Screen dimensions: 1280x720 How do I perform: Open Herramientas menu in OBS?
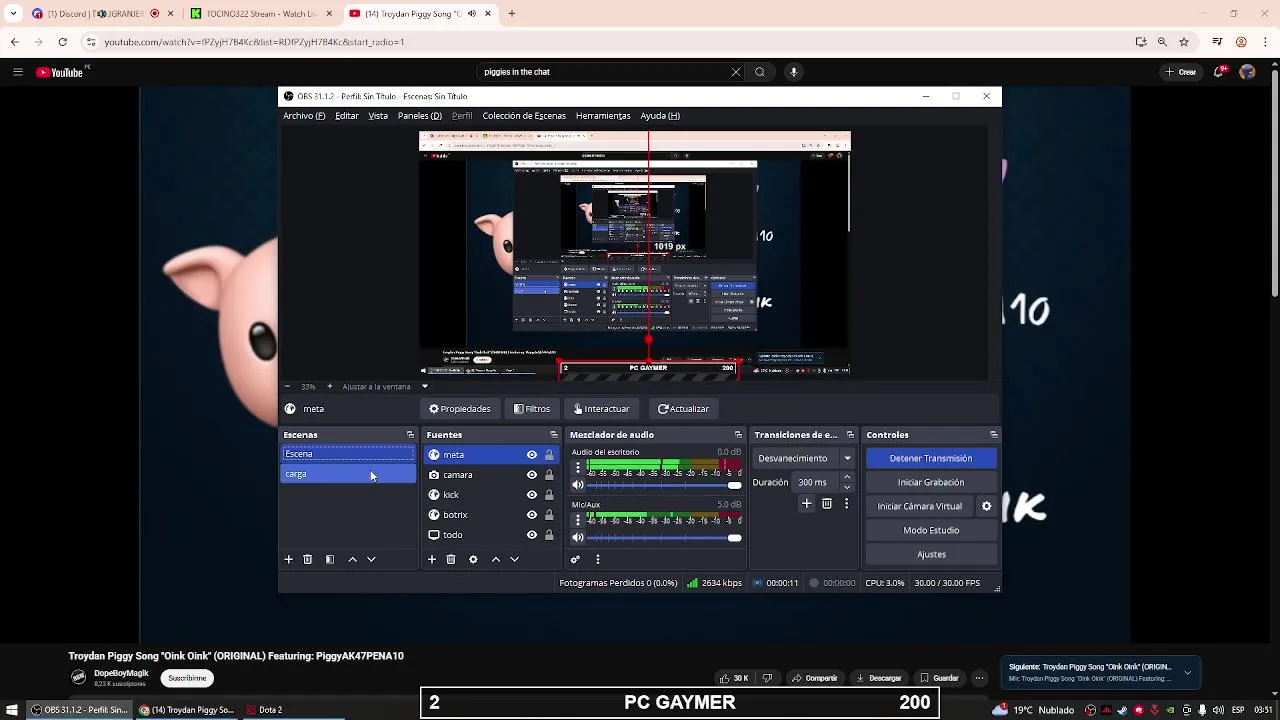(x=603, y=116)
